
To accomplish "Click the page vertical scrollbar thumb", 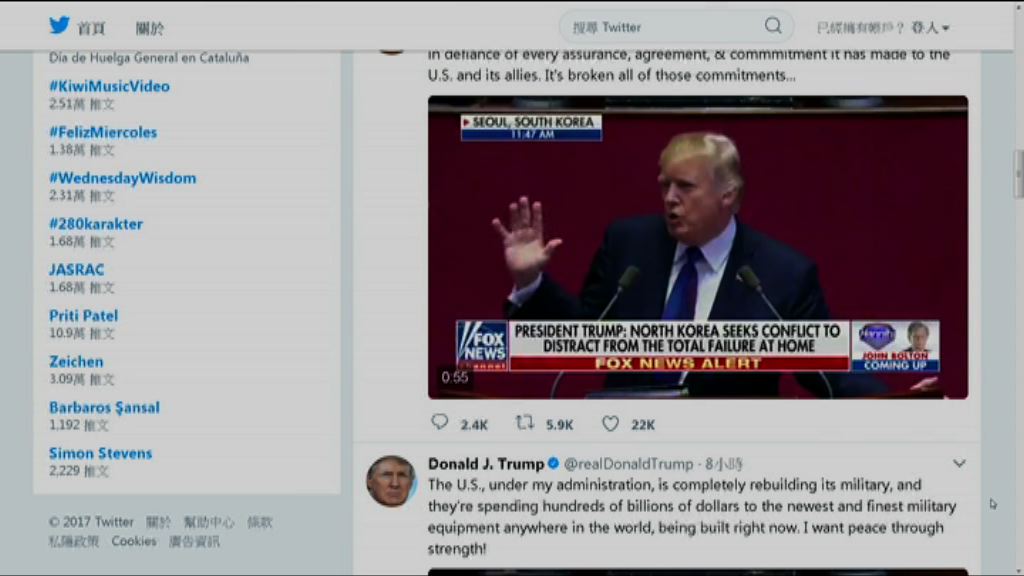I will 1017,174.
